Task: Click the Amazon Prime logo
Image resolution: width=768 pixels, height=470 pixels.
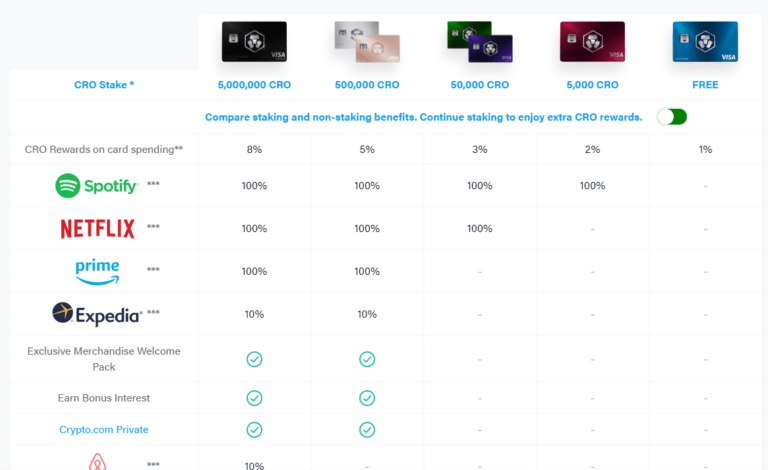Action: point(97,272)
